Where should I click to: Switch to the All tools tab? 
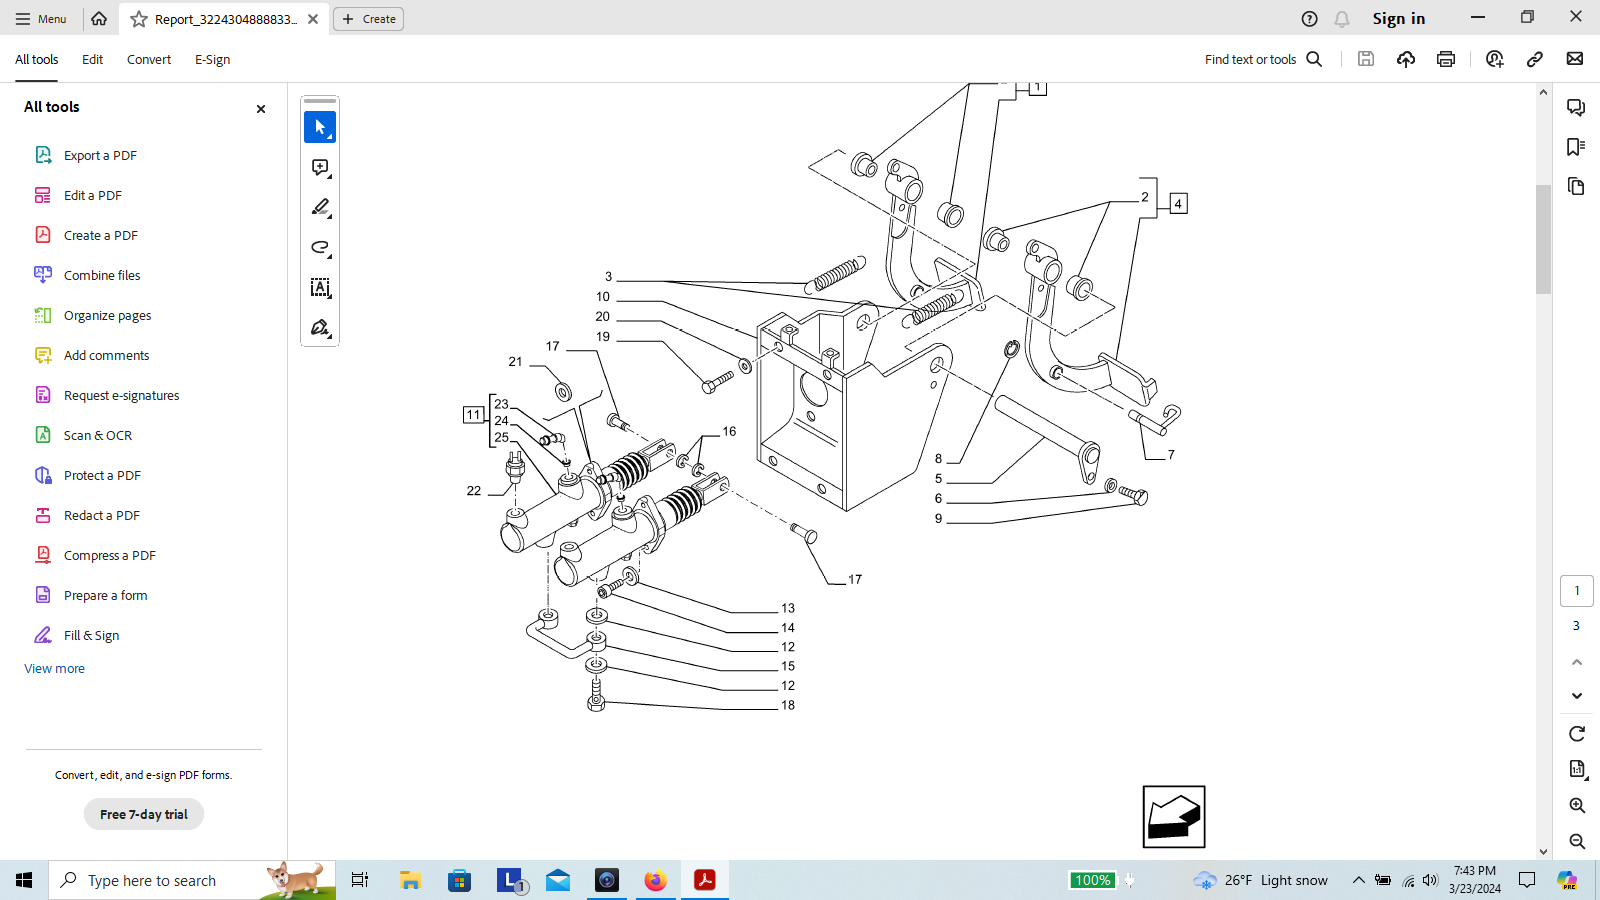(x=37, y=59)
